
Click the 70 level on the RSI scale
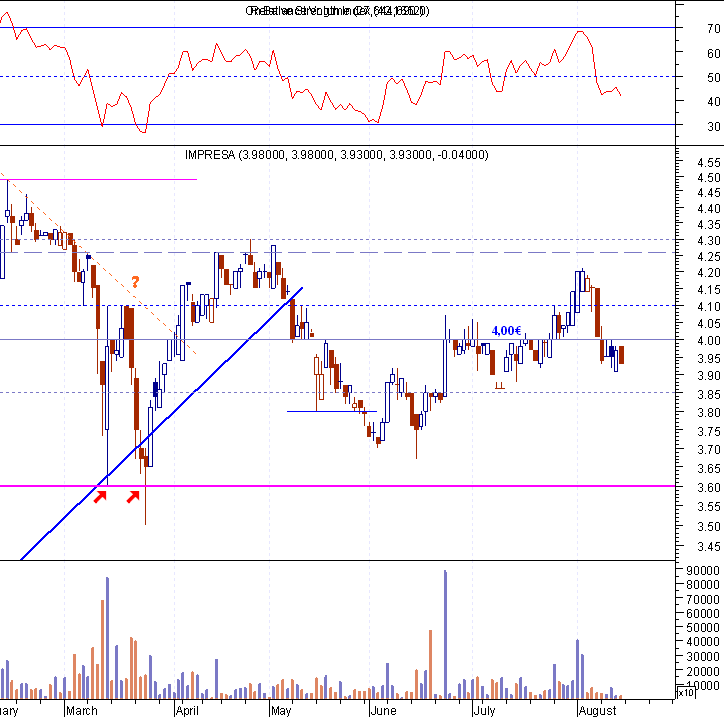[713, 29]
